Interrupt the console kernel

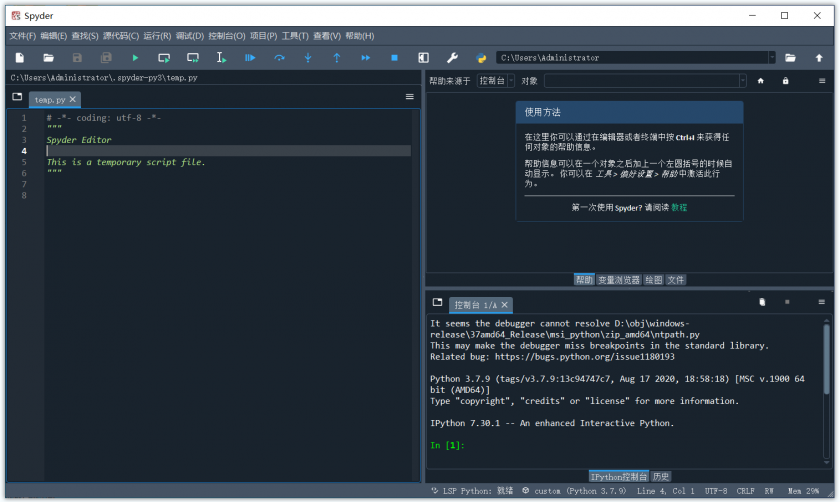787,302
